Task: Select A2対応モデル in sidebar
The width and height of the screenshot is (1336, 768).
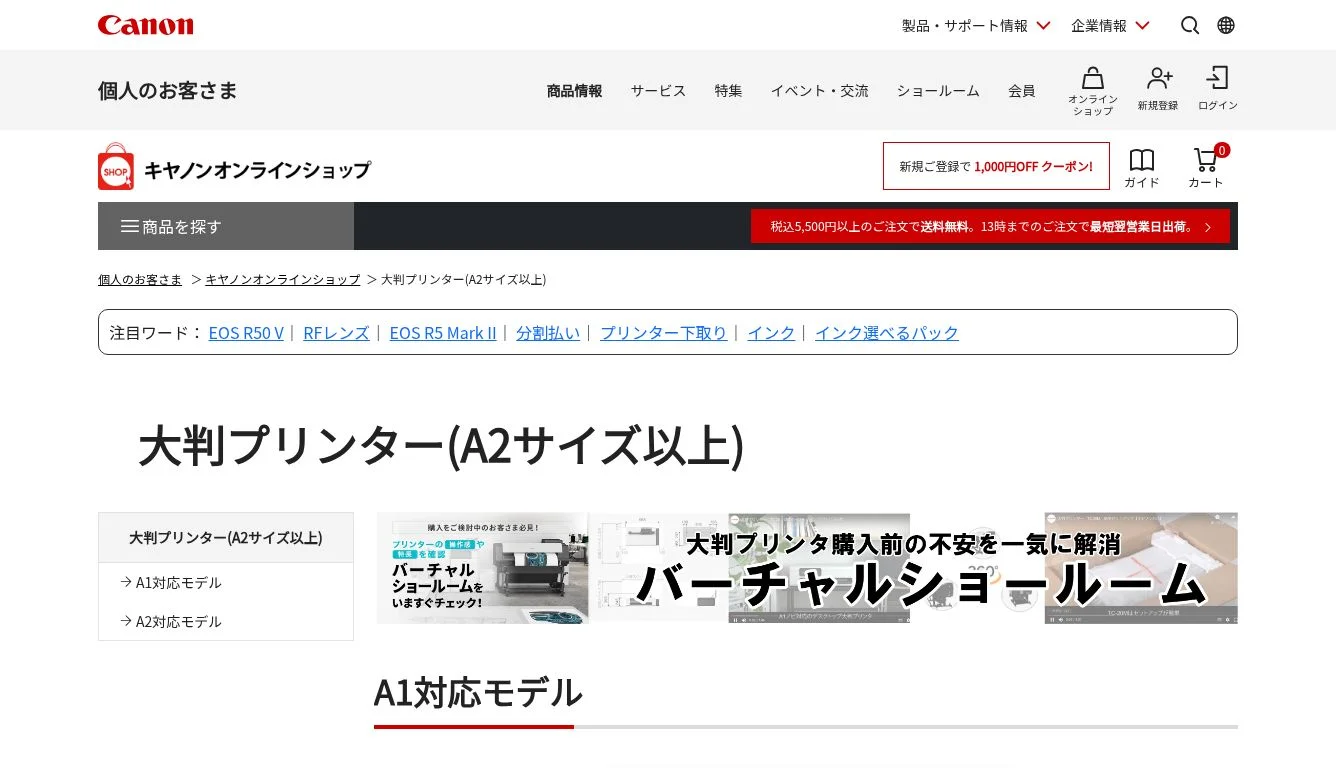Action: (179, 622)
